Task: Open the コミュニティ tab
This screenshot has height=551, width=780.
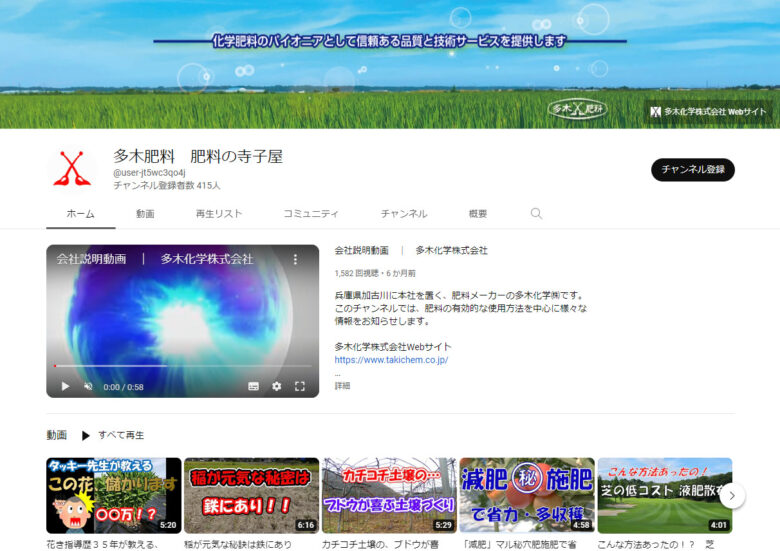Action: pos(311,214)
